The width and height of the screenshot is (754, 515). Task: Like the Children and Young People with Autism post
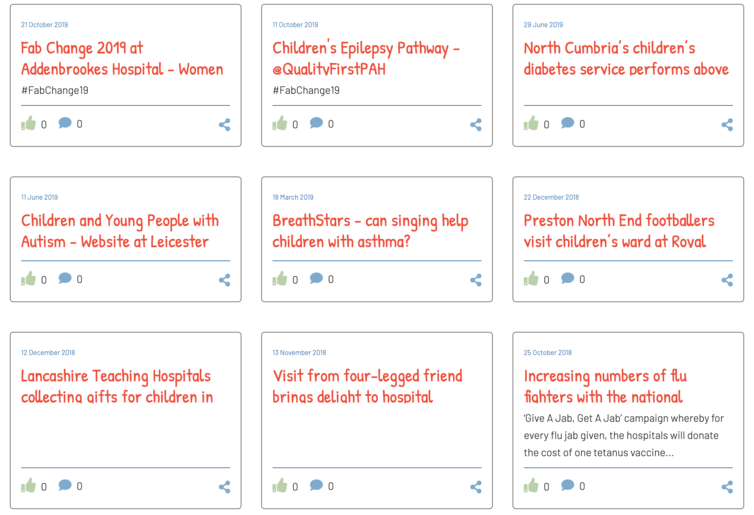tap(28, 279)
